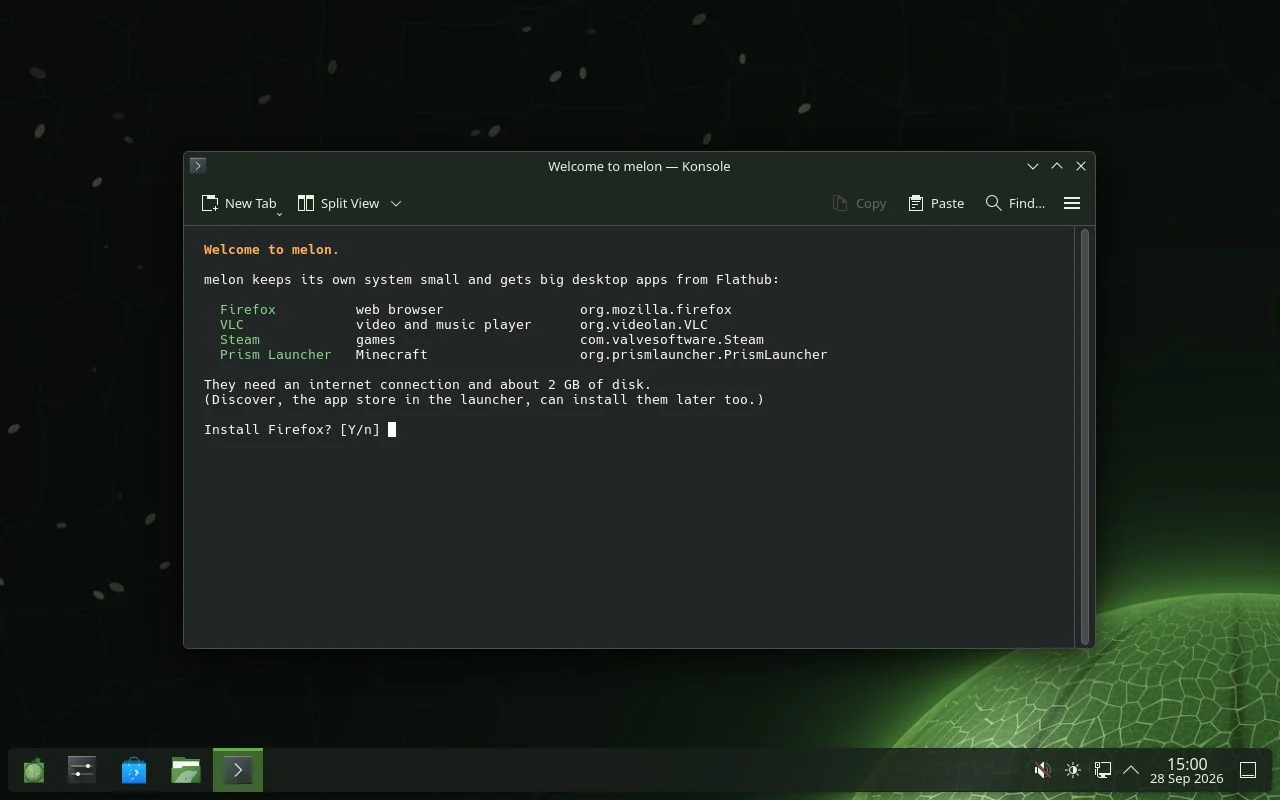Paste from clipboard using Paste button
Screen dimensions: 1280x800
click(936, 203)
